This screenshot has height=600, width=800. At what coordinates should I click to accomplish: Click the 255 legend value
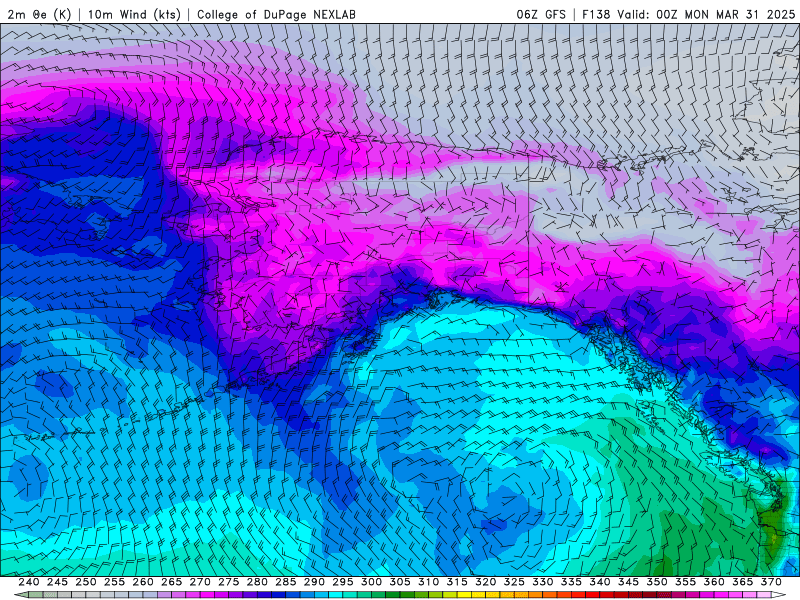(x=114, y=582)
